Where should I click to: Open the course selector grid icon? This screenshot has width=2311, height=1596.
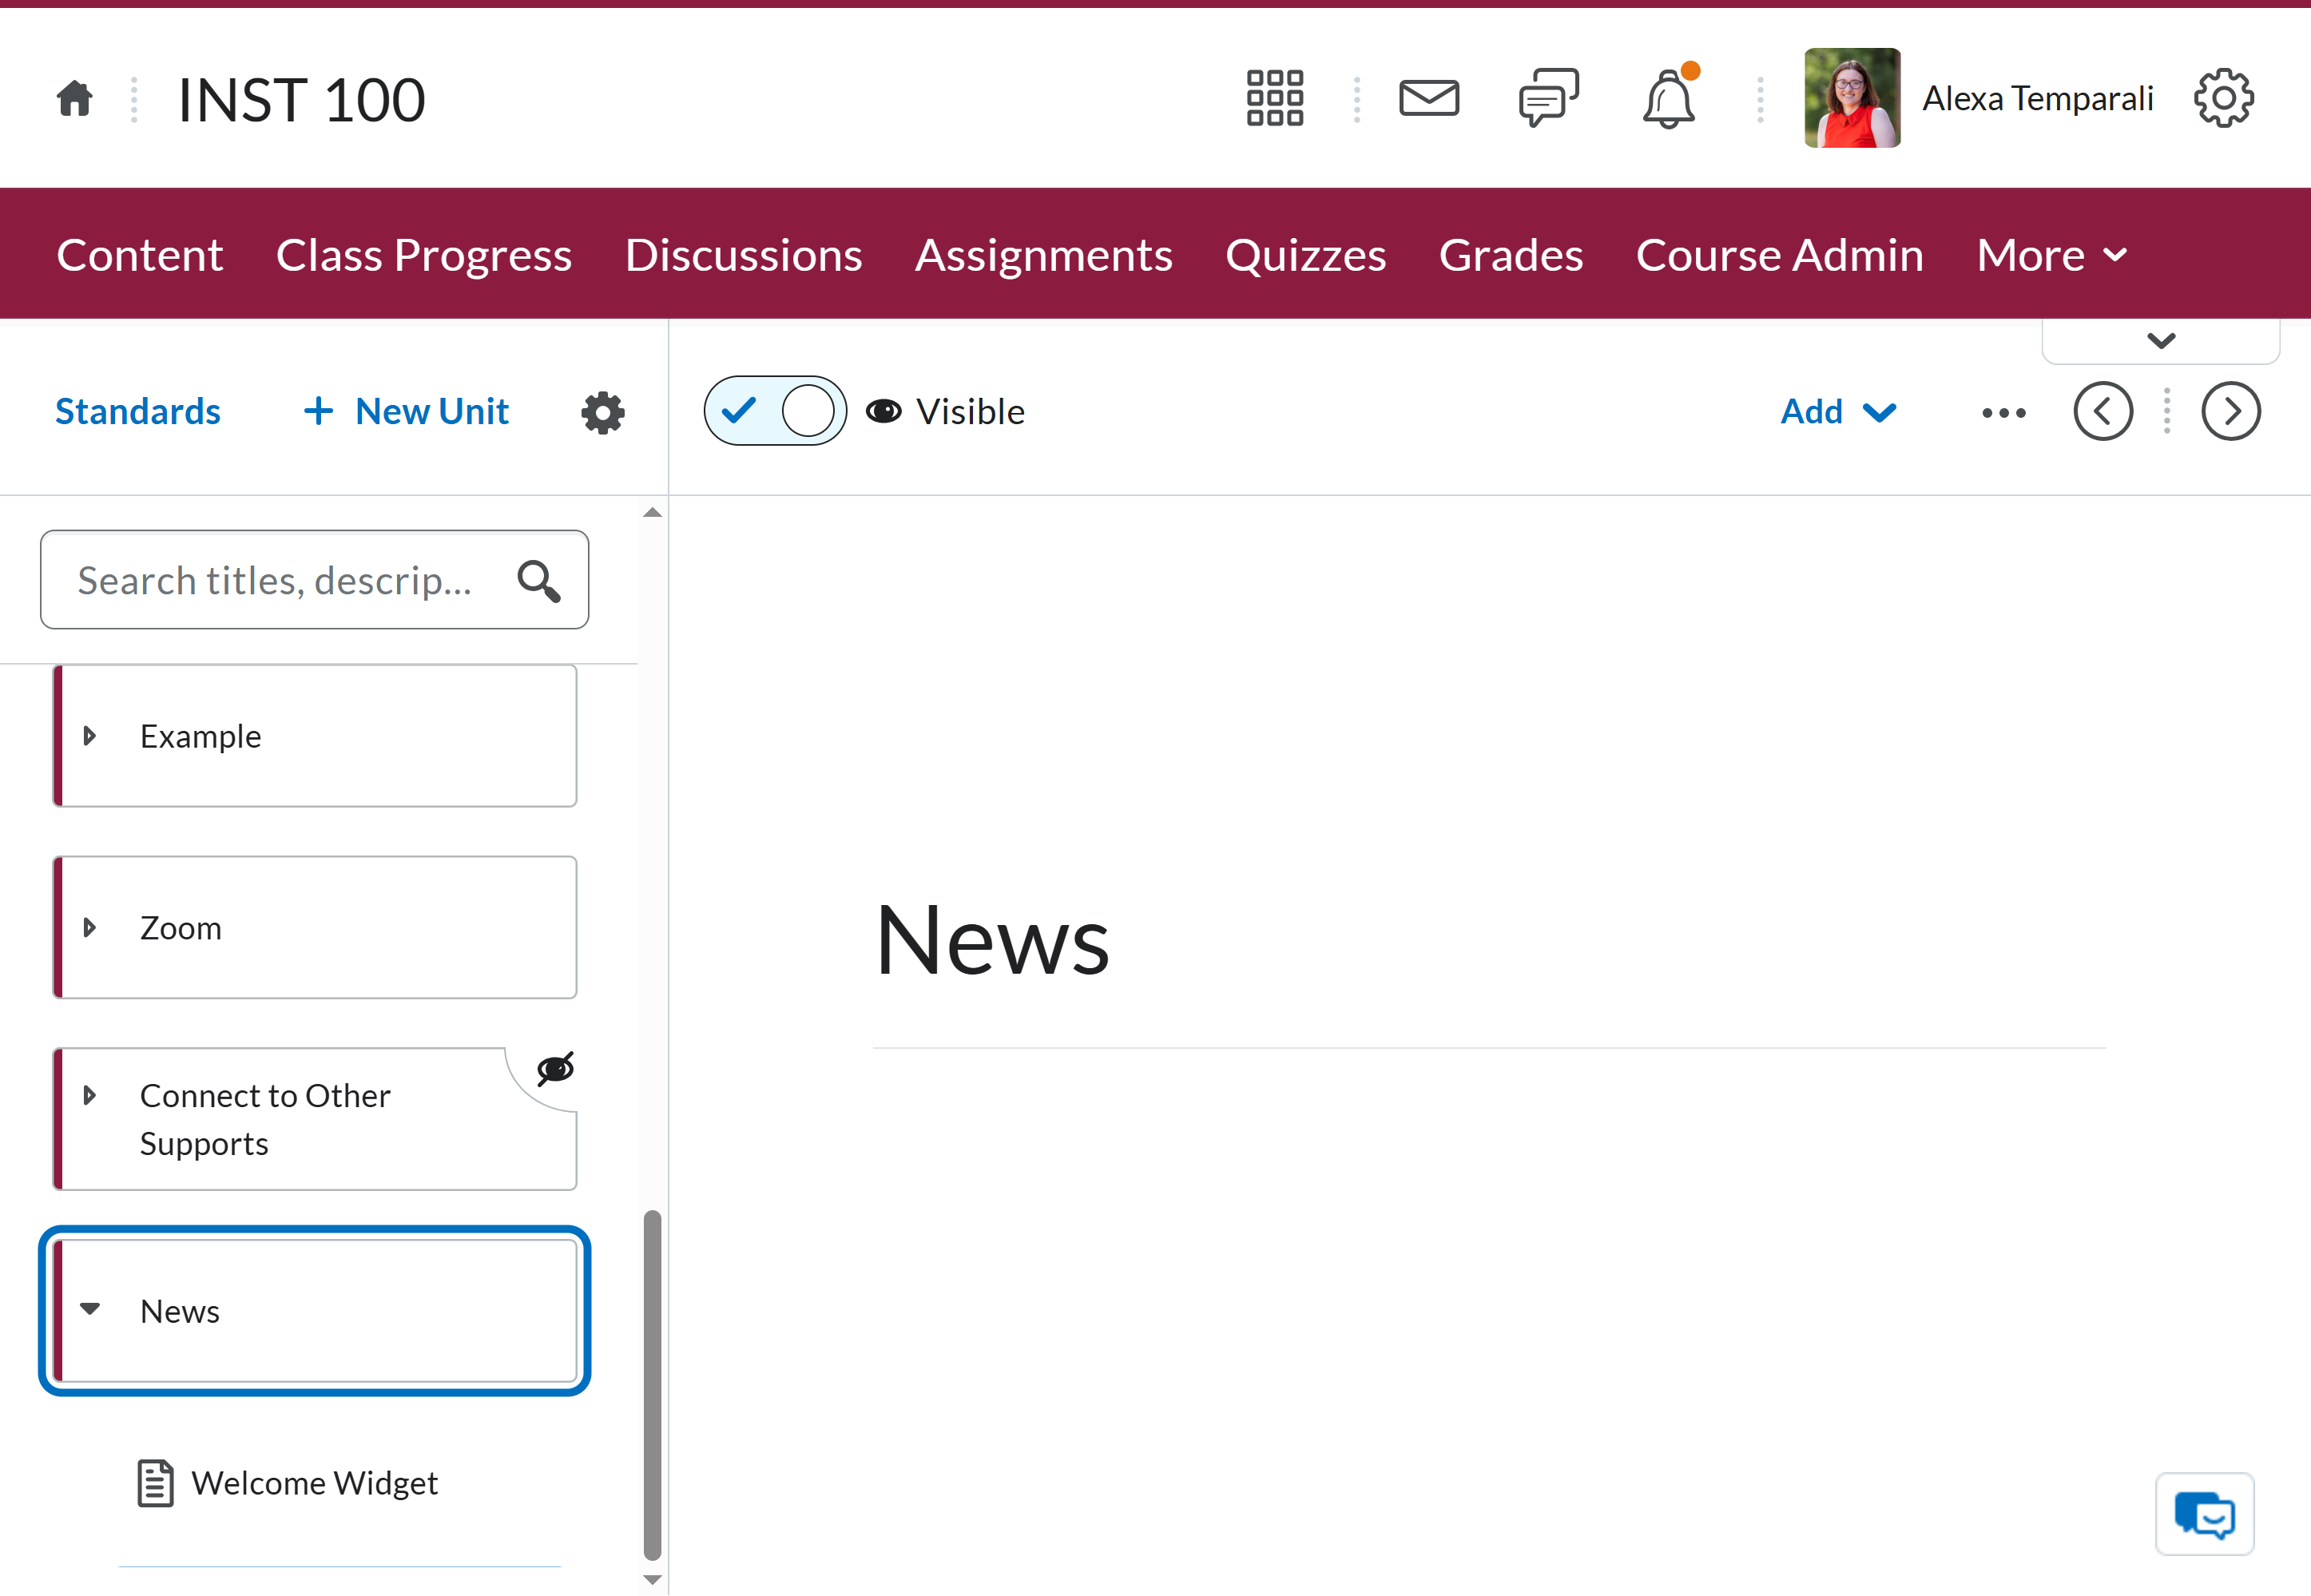(x=1274, y=98)
